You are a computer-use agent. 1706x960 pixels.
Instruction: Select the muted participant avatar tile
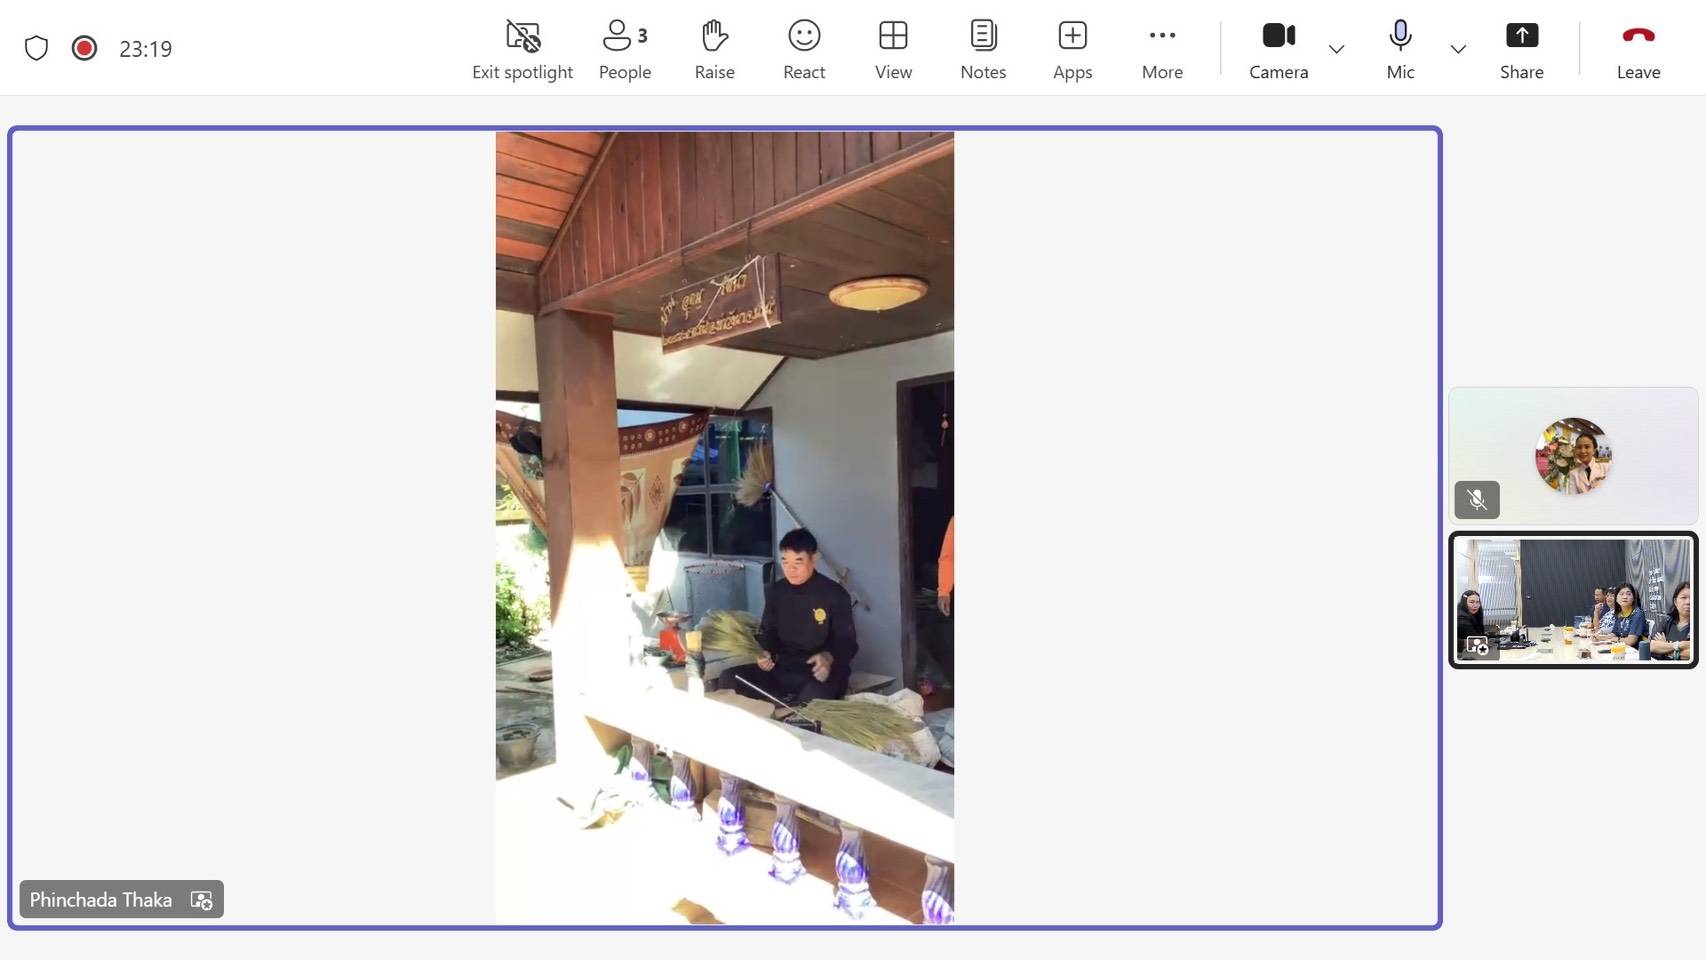pos(1573,455)
